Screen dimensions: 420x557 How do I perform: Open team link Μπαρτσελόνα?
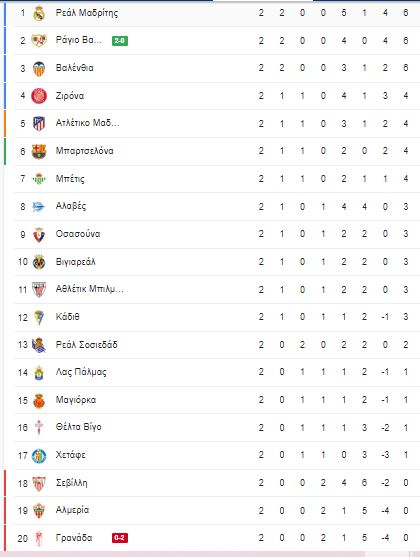tap(85, 151)
